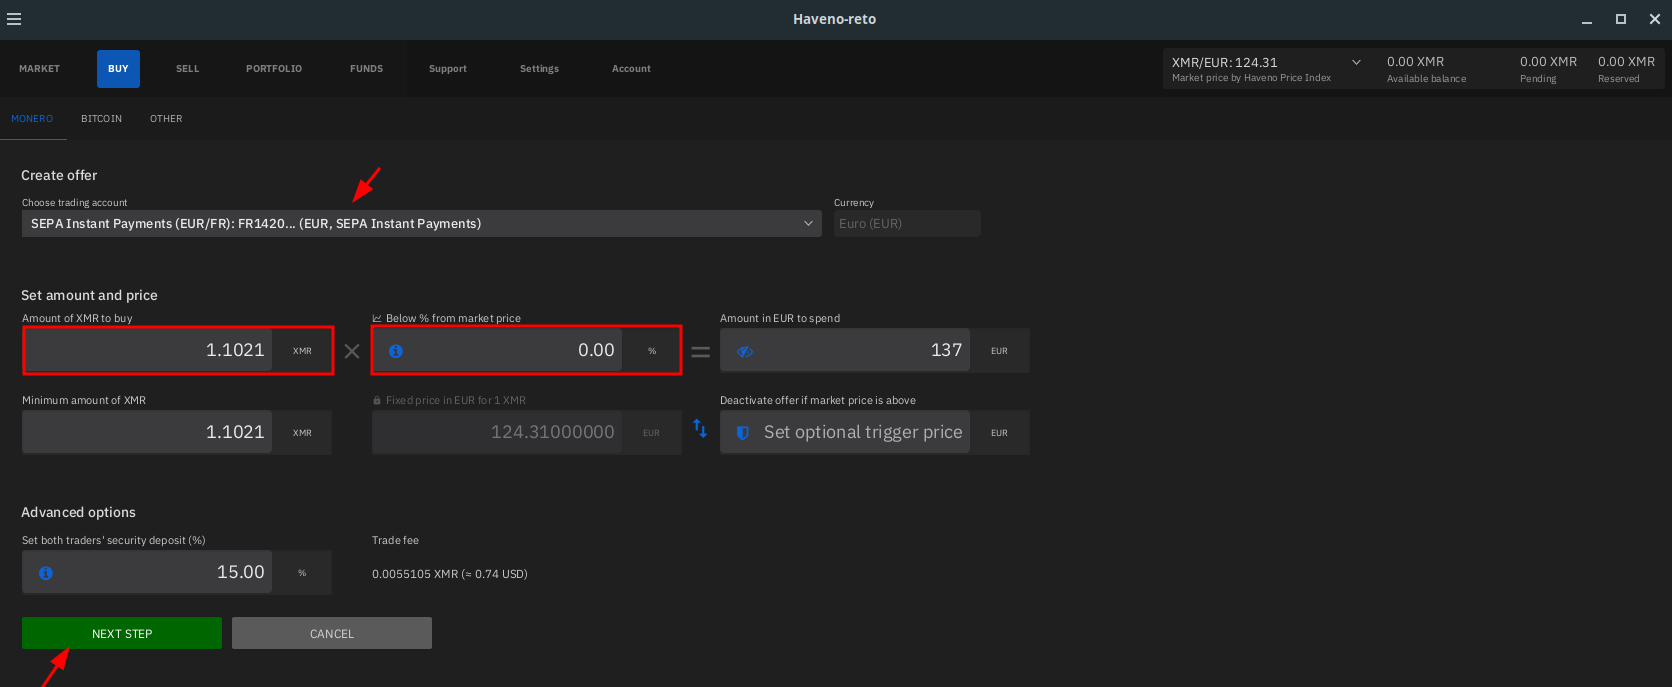Screen dimensions: 1672x687
Task: Click info icon in market price percentage field
Action: click(396, 351)
